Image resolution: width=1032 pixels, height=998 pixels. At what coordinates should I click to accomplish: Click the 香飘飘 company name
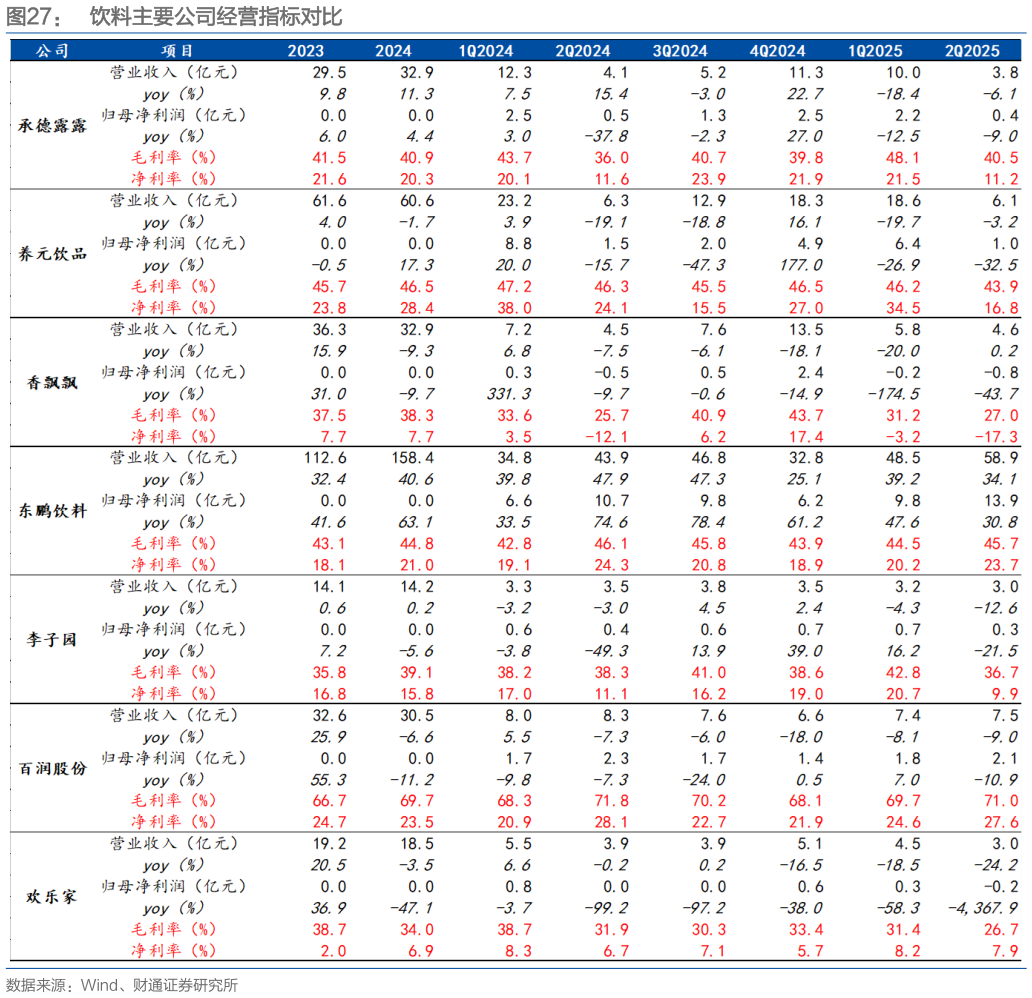click(53, 382)
